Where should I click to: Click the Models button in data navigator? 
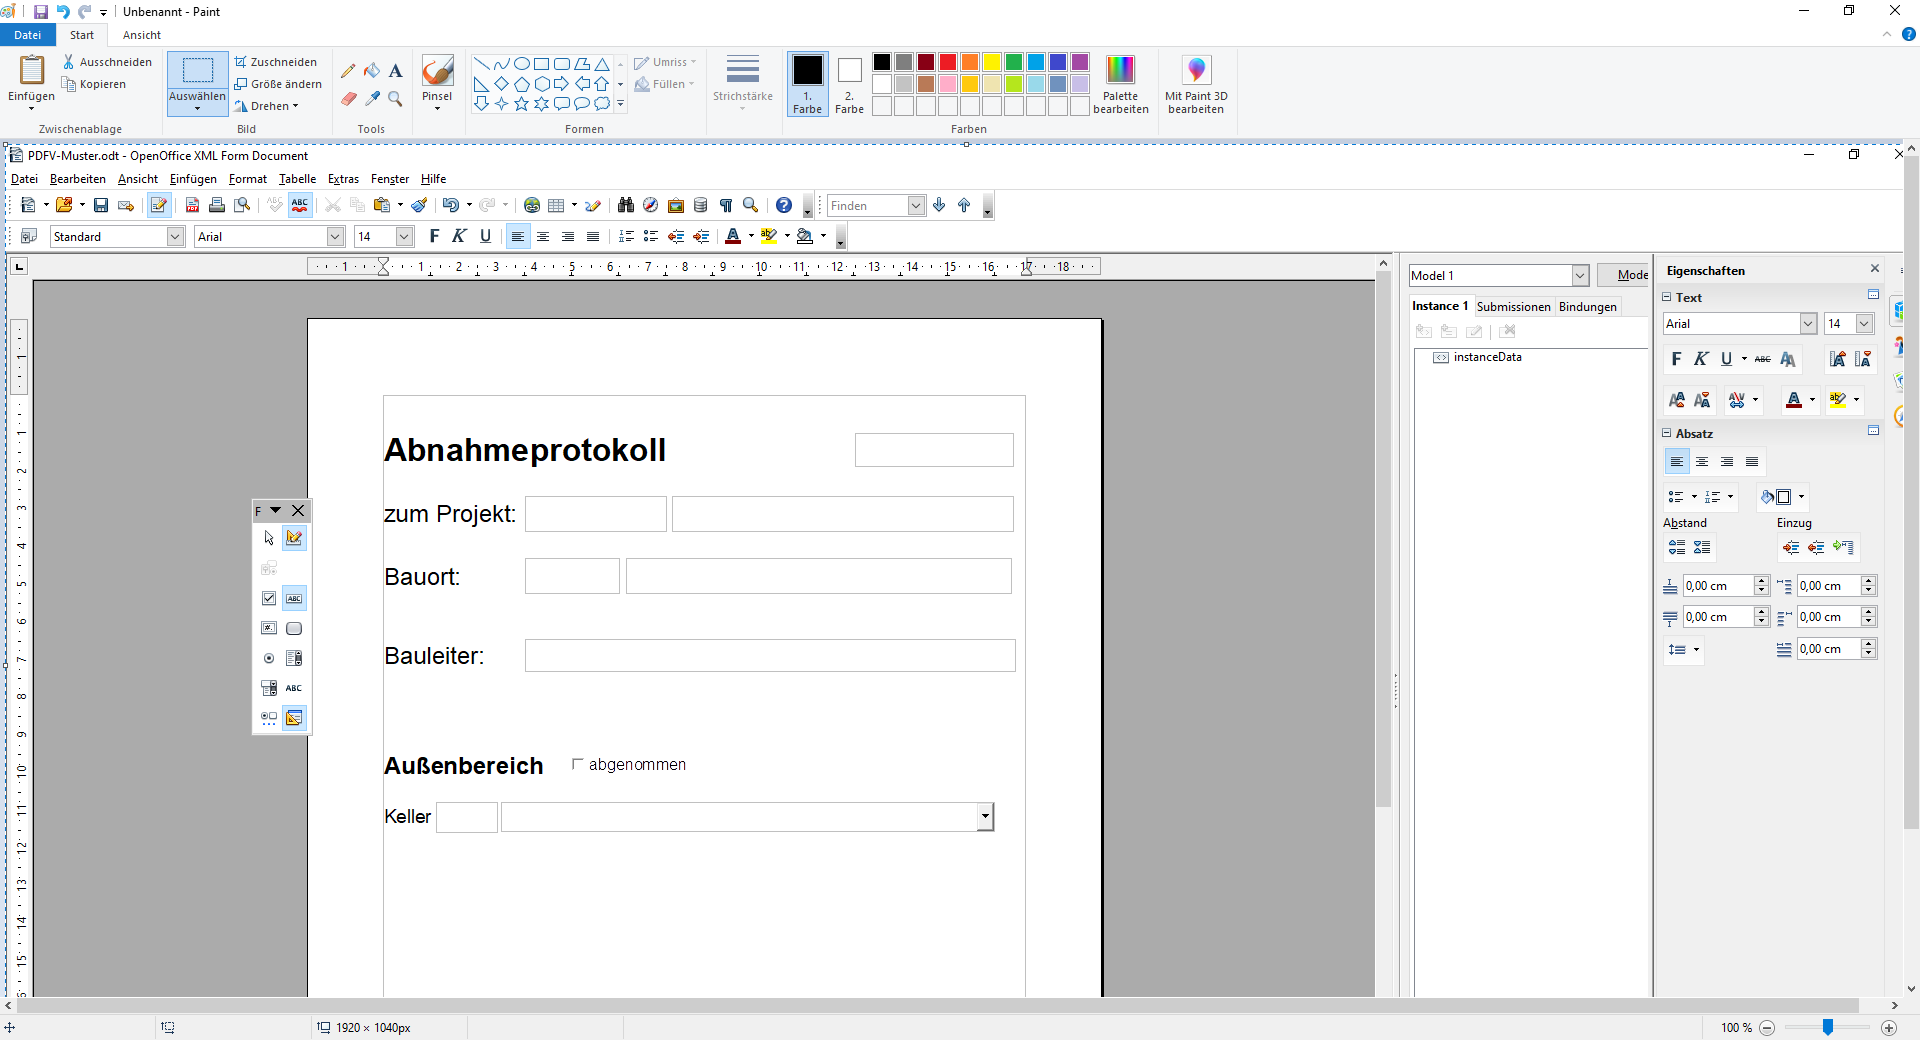tap(1624, 275)
